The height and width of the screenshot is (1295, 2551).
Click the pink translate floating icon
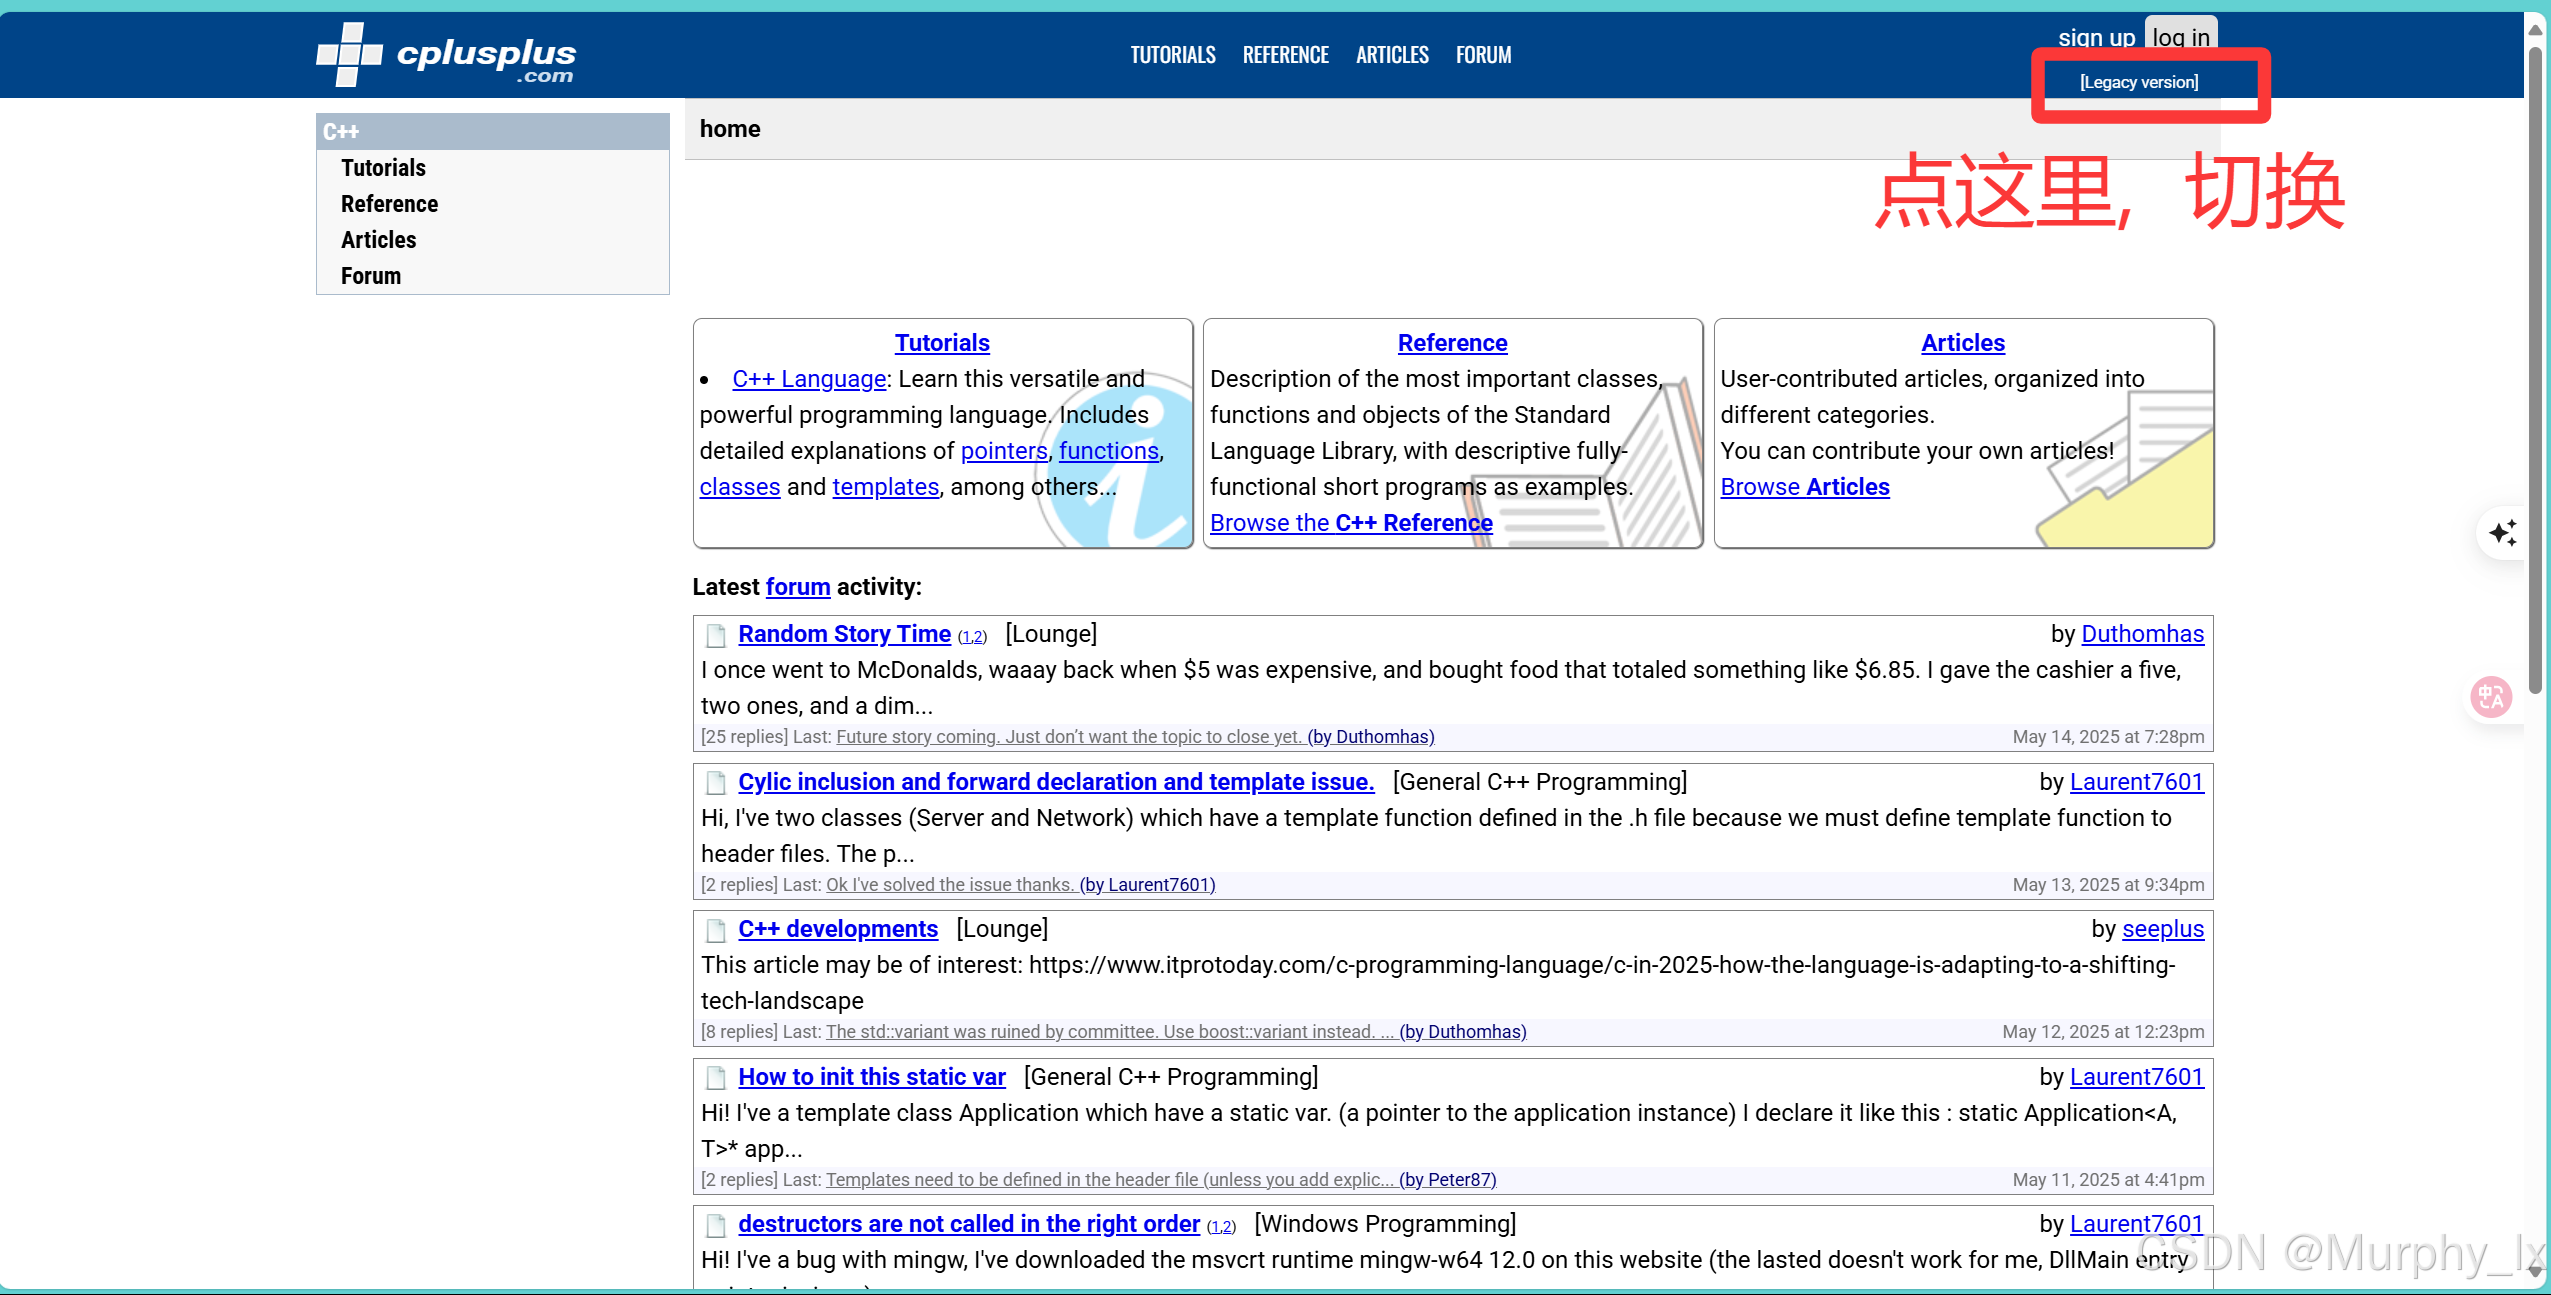click(2491, 697)
